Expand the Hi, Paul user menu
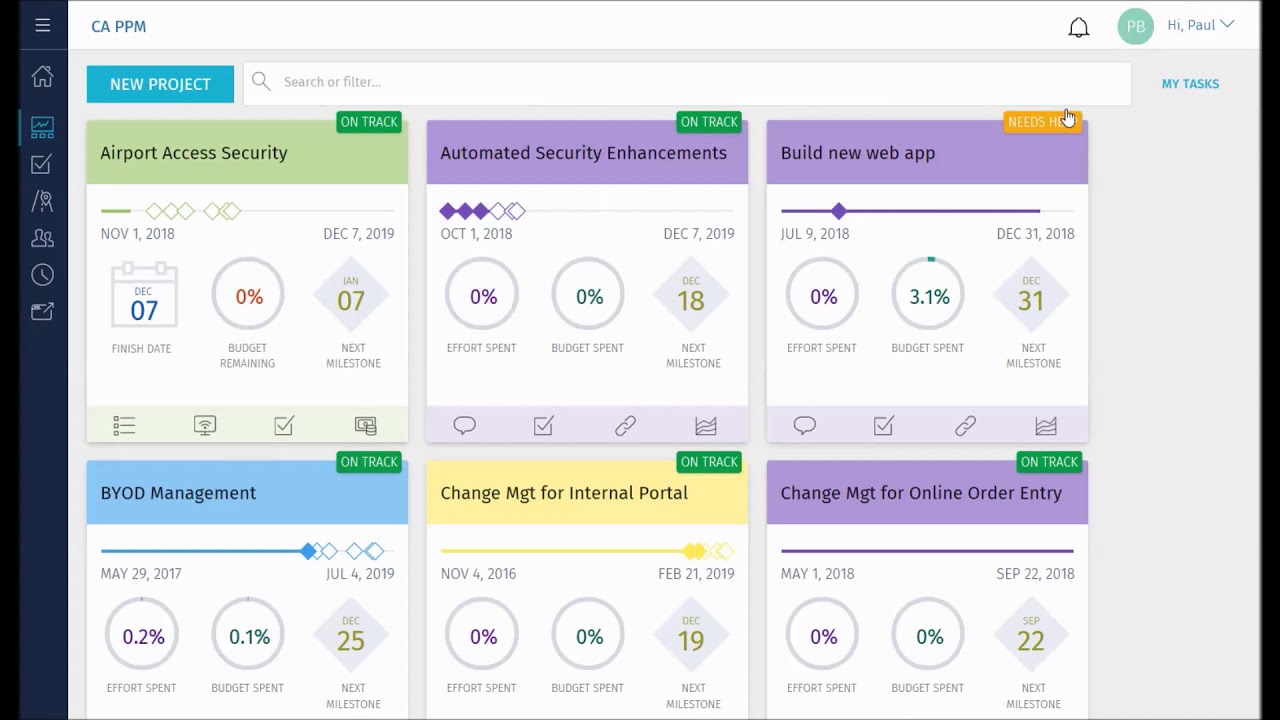Viewport: 1280px width, 720px height. click(1201, 25)
